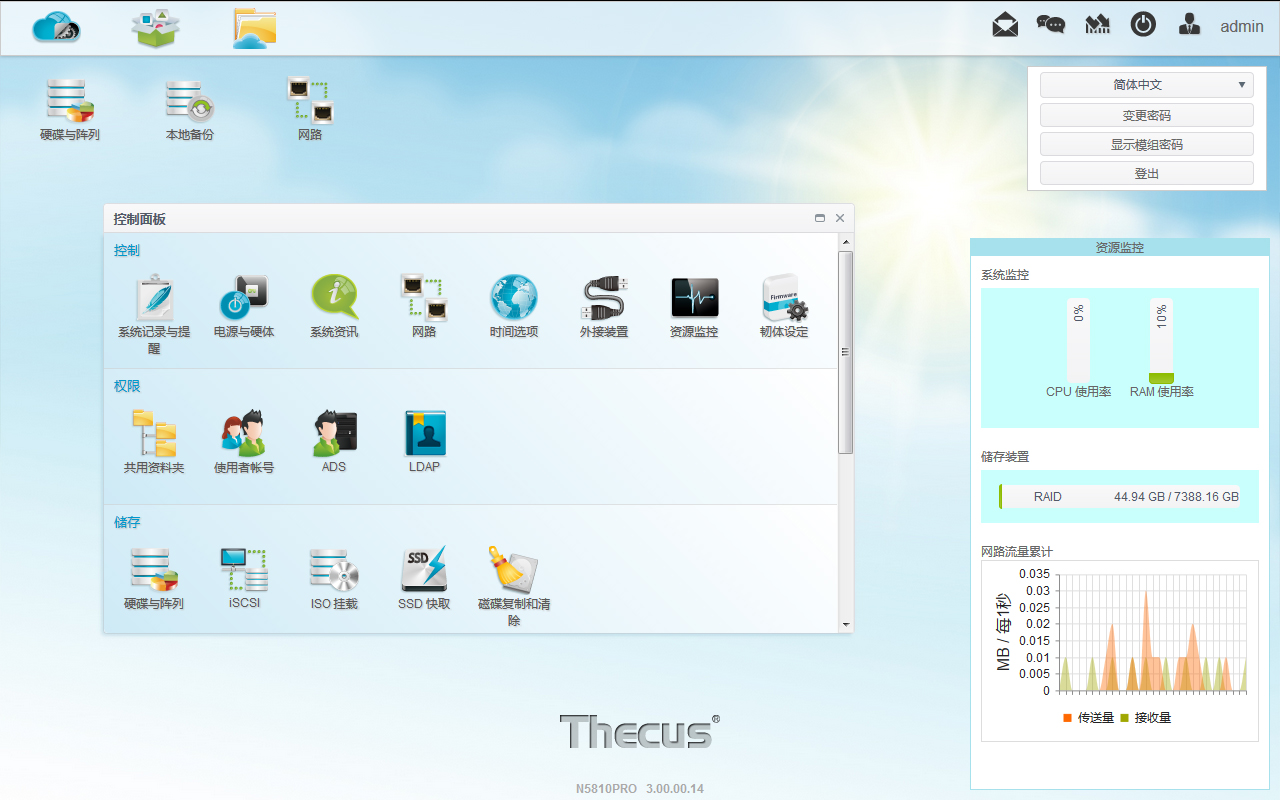Image resolution: width=1280 pixels, height=800 pixels.
Task: Open the mail notification icon in top bar
Action: click(1005, 25)
